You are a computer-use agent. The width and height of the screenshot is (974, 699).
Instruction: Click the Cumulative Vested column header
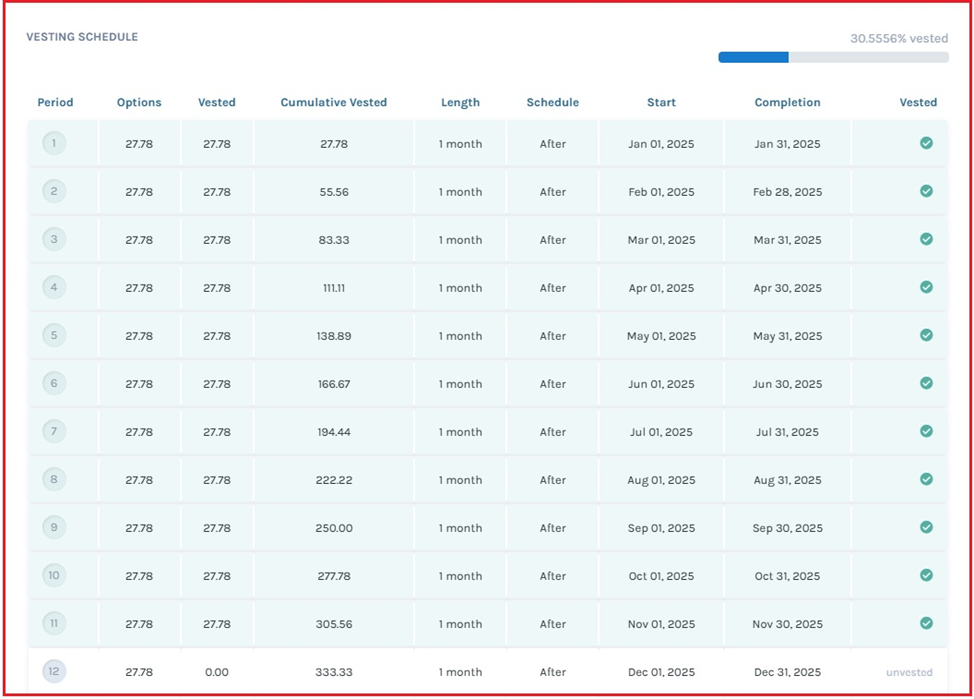coord(333,102)
